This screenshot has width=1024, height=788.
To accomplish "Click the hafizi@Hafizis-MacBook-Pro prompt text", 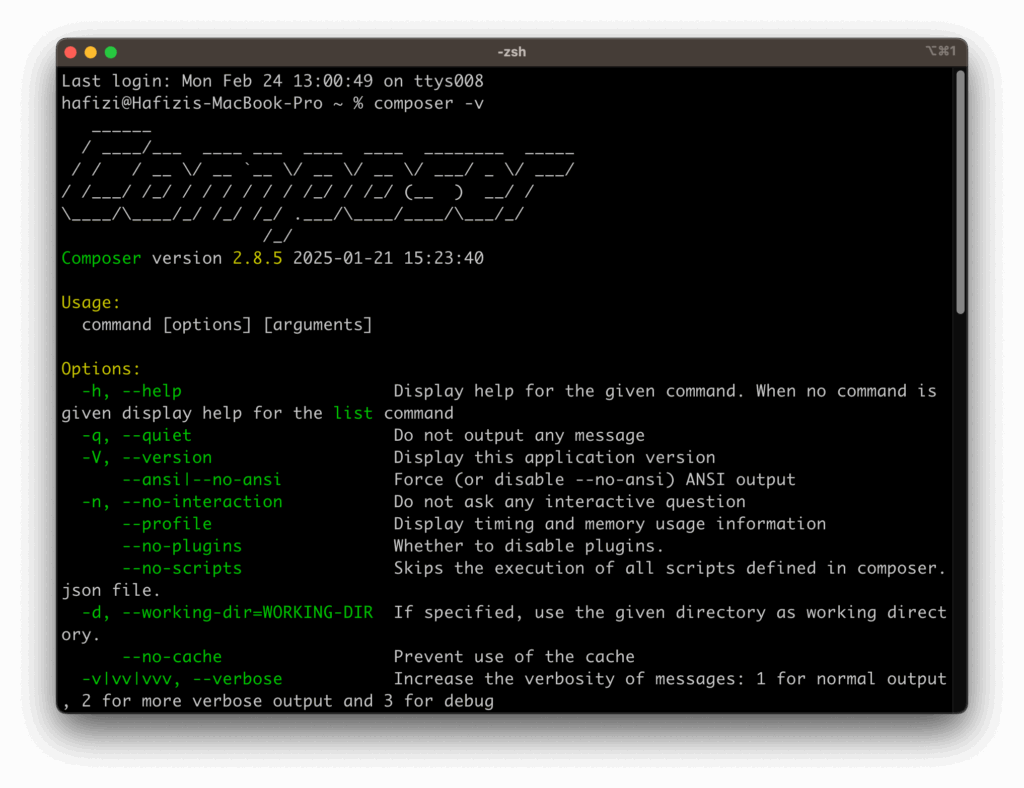I will click(192, 103).
